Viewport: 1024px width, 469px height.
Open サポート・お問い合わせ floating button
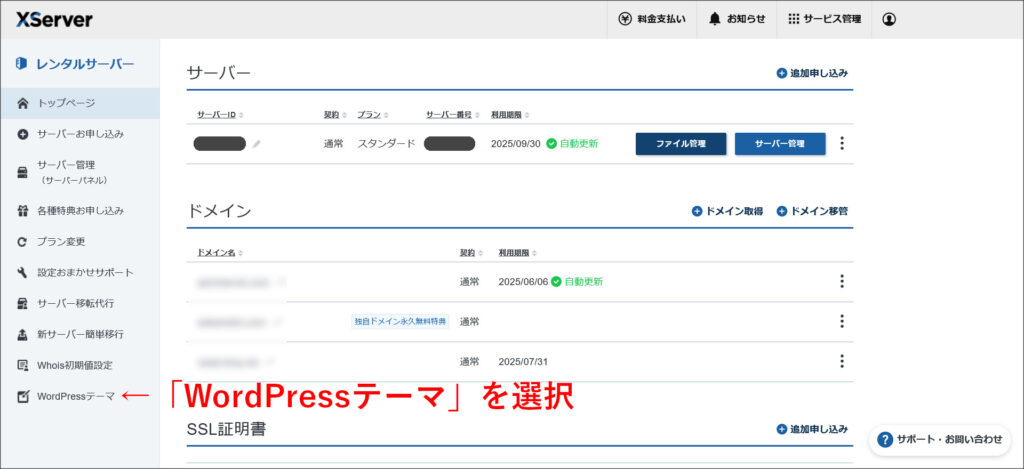click(x=940, y=439)
